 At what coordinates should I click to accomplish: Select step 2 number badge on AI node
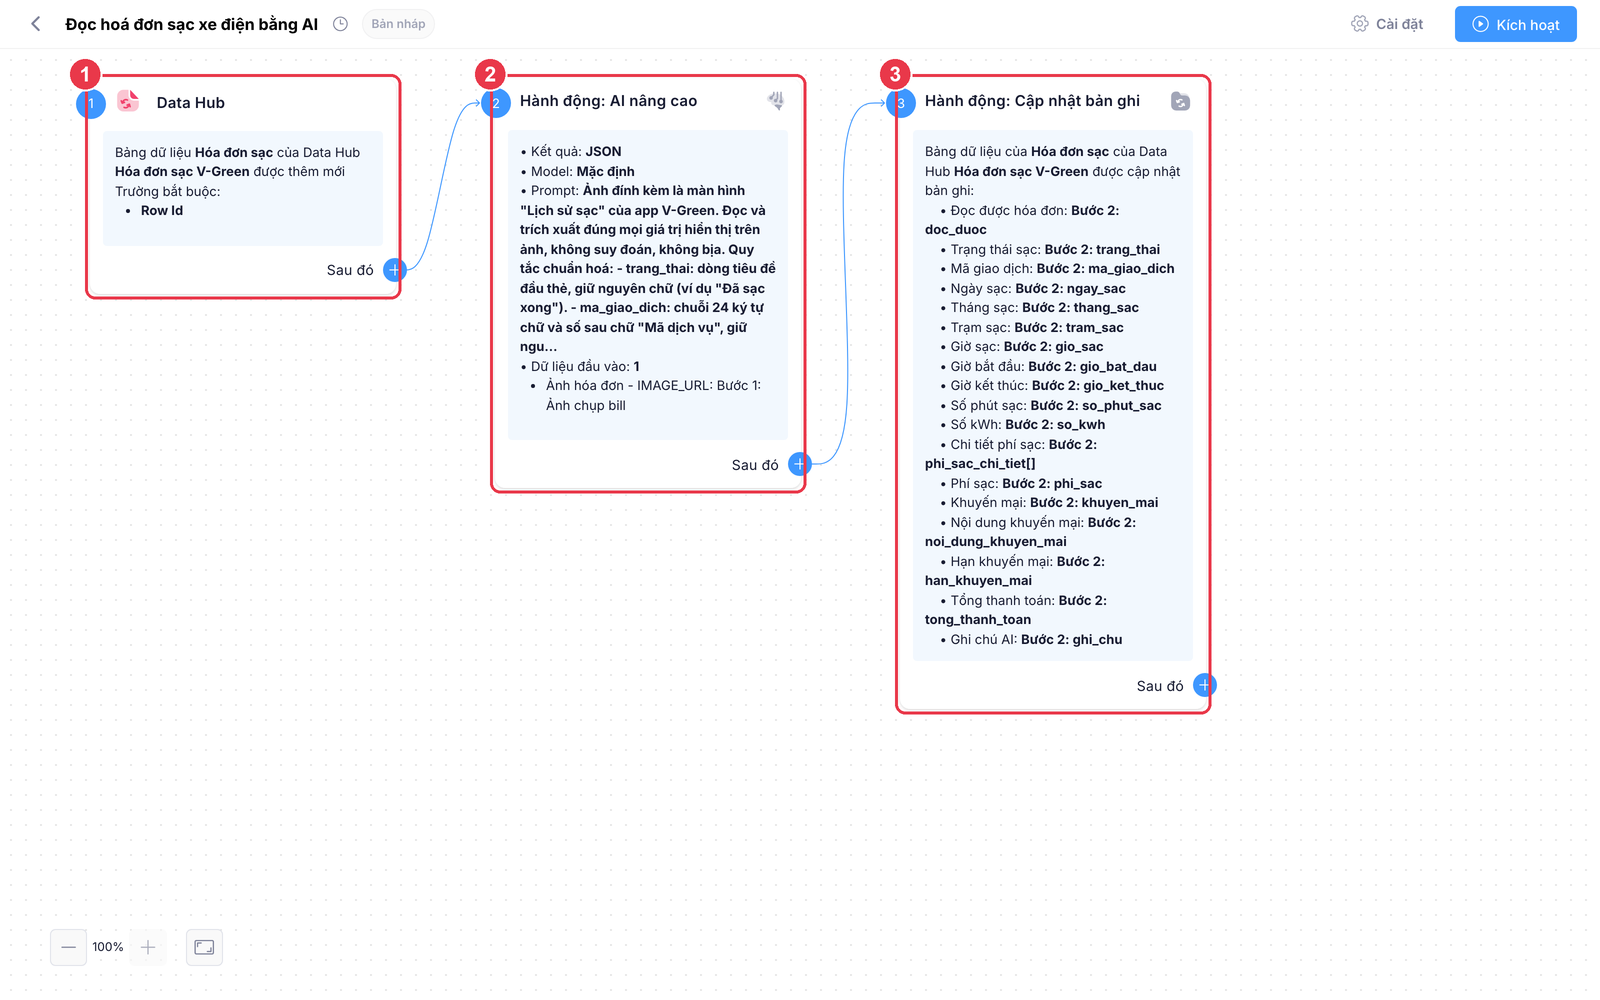coord(496,103)
